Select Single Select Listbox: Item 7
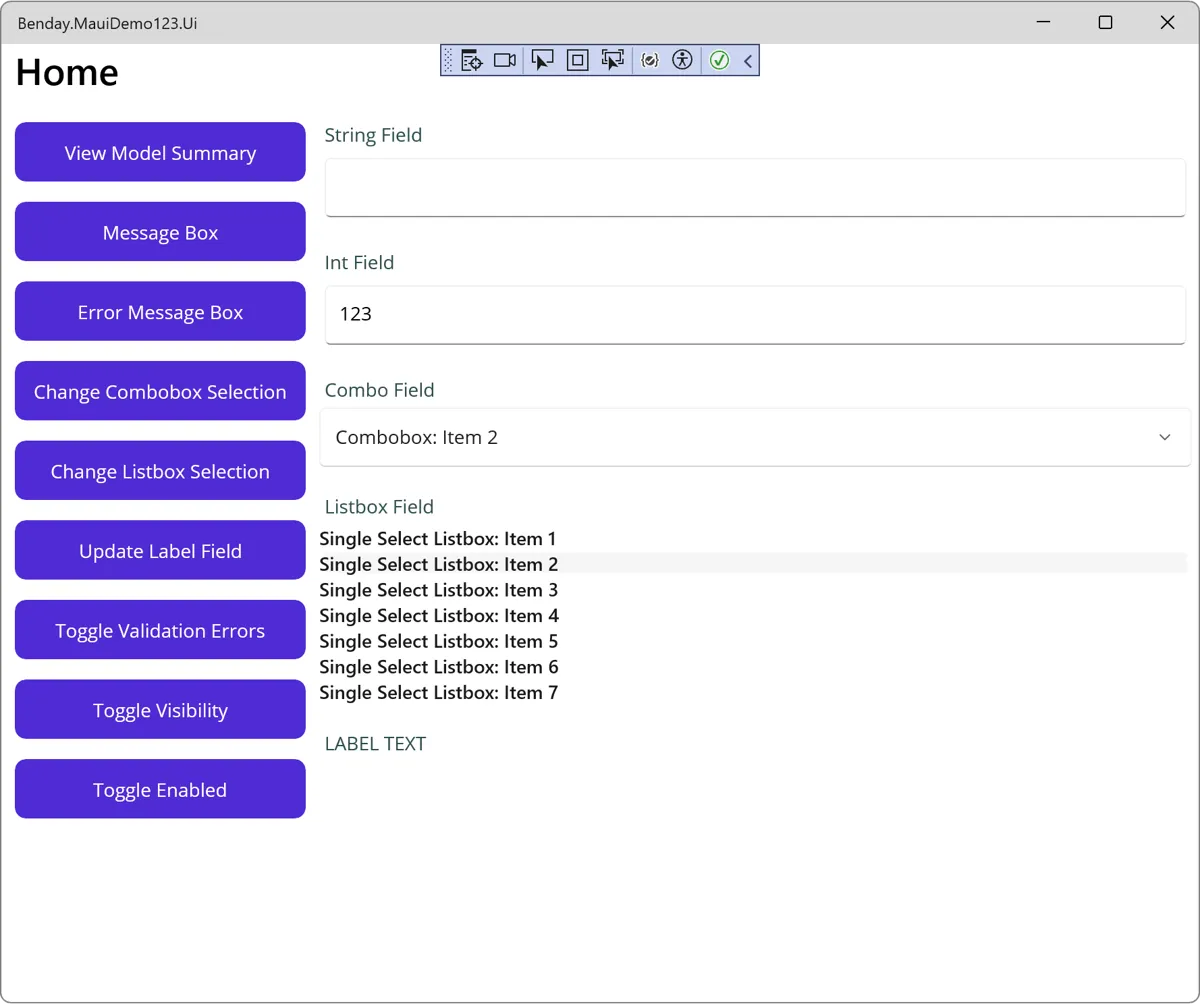Image resolution: width=1200 pixels, height=1004 pixels. point(753,693)
